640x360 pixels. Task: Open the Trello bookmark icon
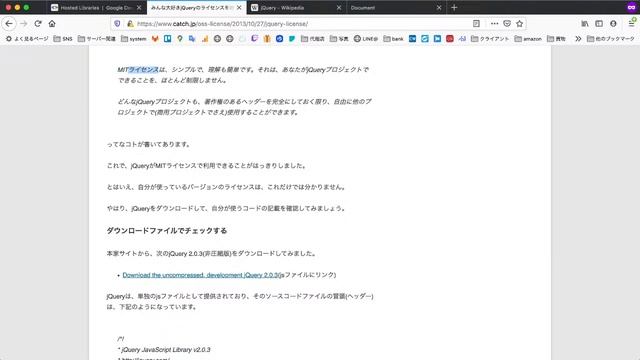coord(167,39)
